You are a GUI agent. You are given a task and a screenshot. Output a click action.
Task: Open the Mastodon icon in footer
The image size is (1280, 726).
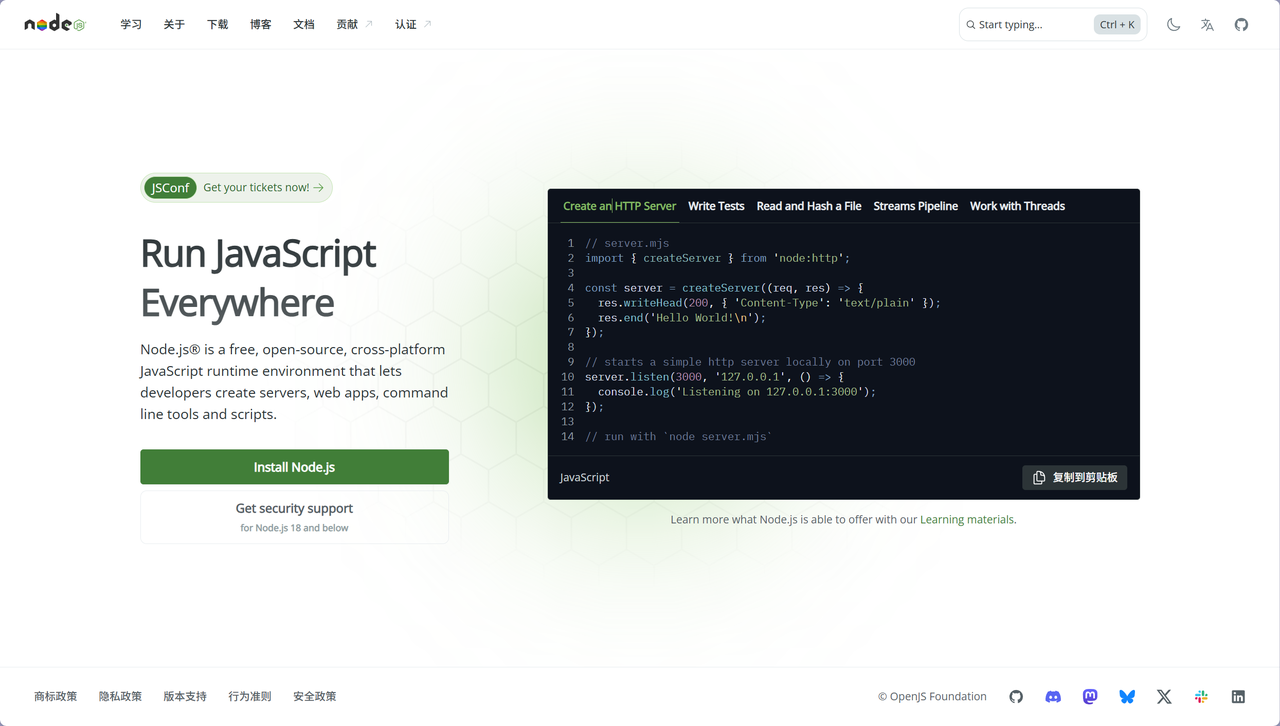[1090, 697]
